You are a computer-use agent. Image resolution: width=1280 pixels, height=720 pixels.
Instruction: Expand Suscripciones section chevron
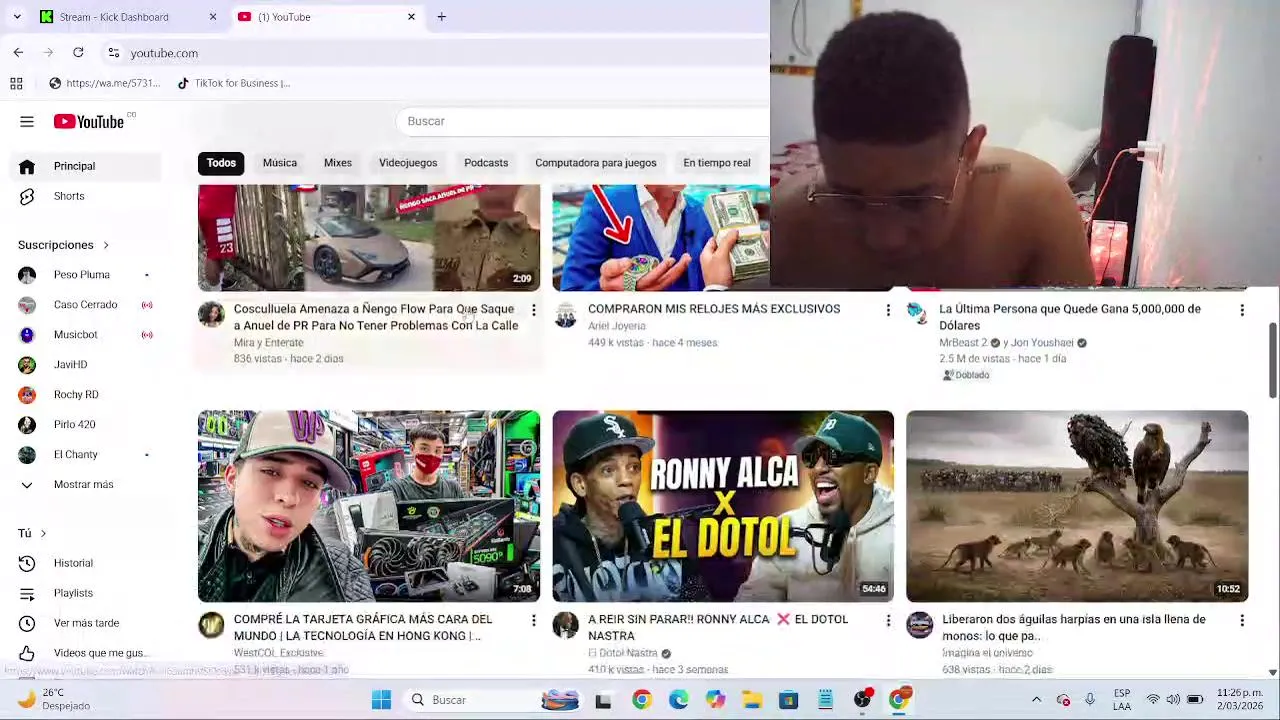click(x=105, y=245)
